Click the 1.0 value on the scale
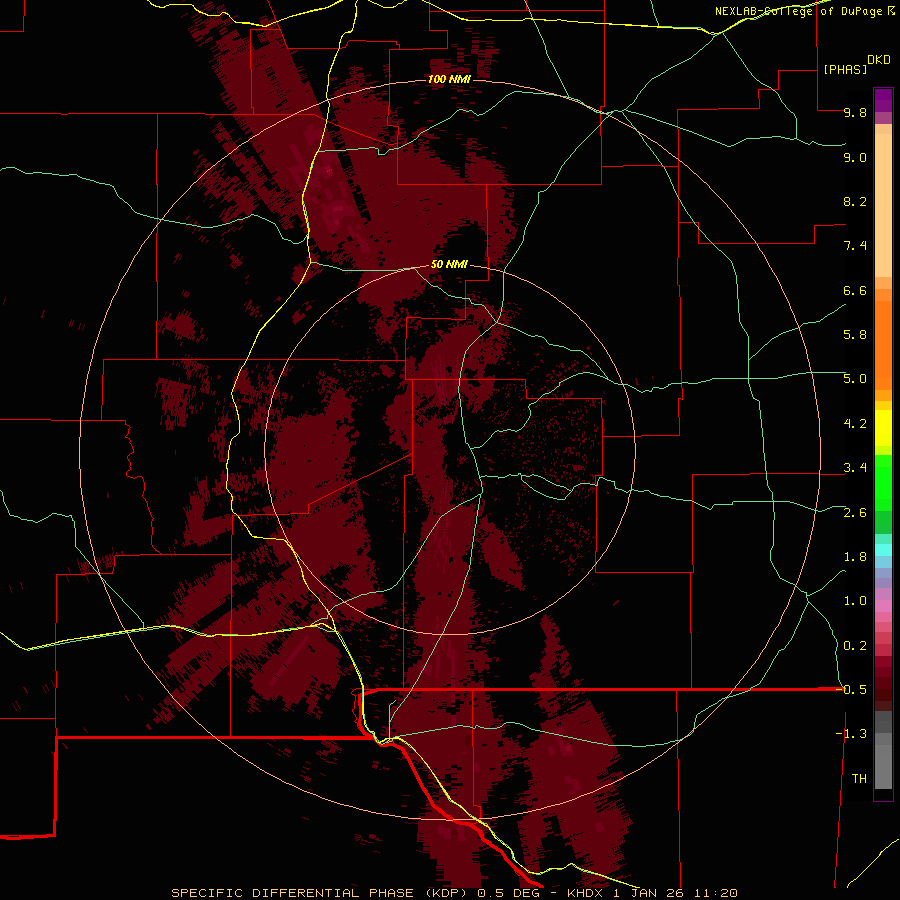Viewport: 900px width, 900px height. (x=855, y=601)
